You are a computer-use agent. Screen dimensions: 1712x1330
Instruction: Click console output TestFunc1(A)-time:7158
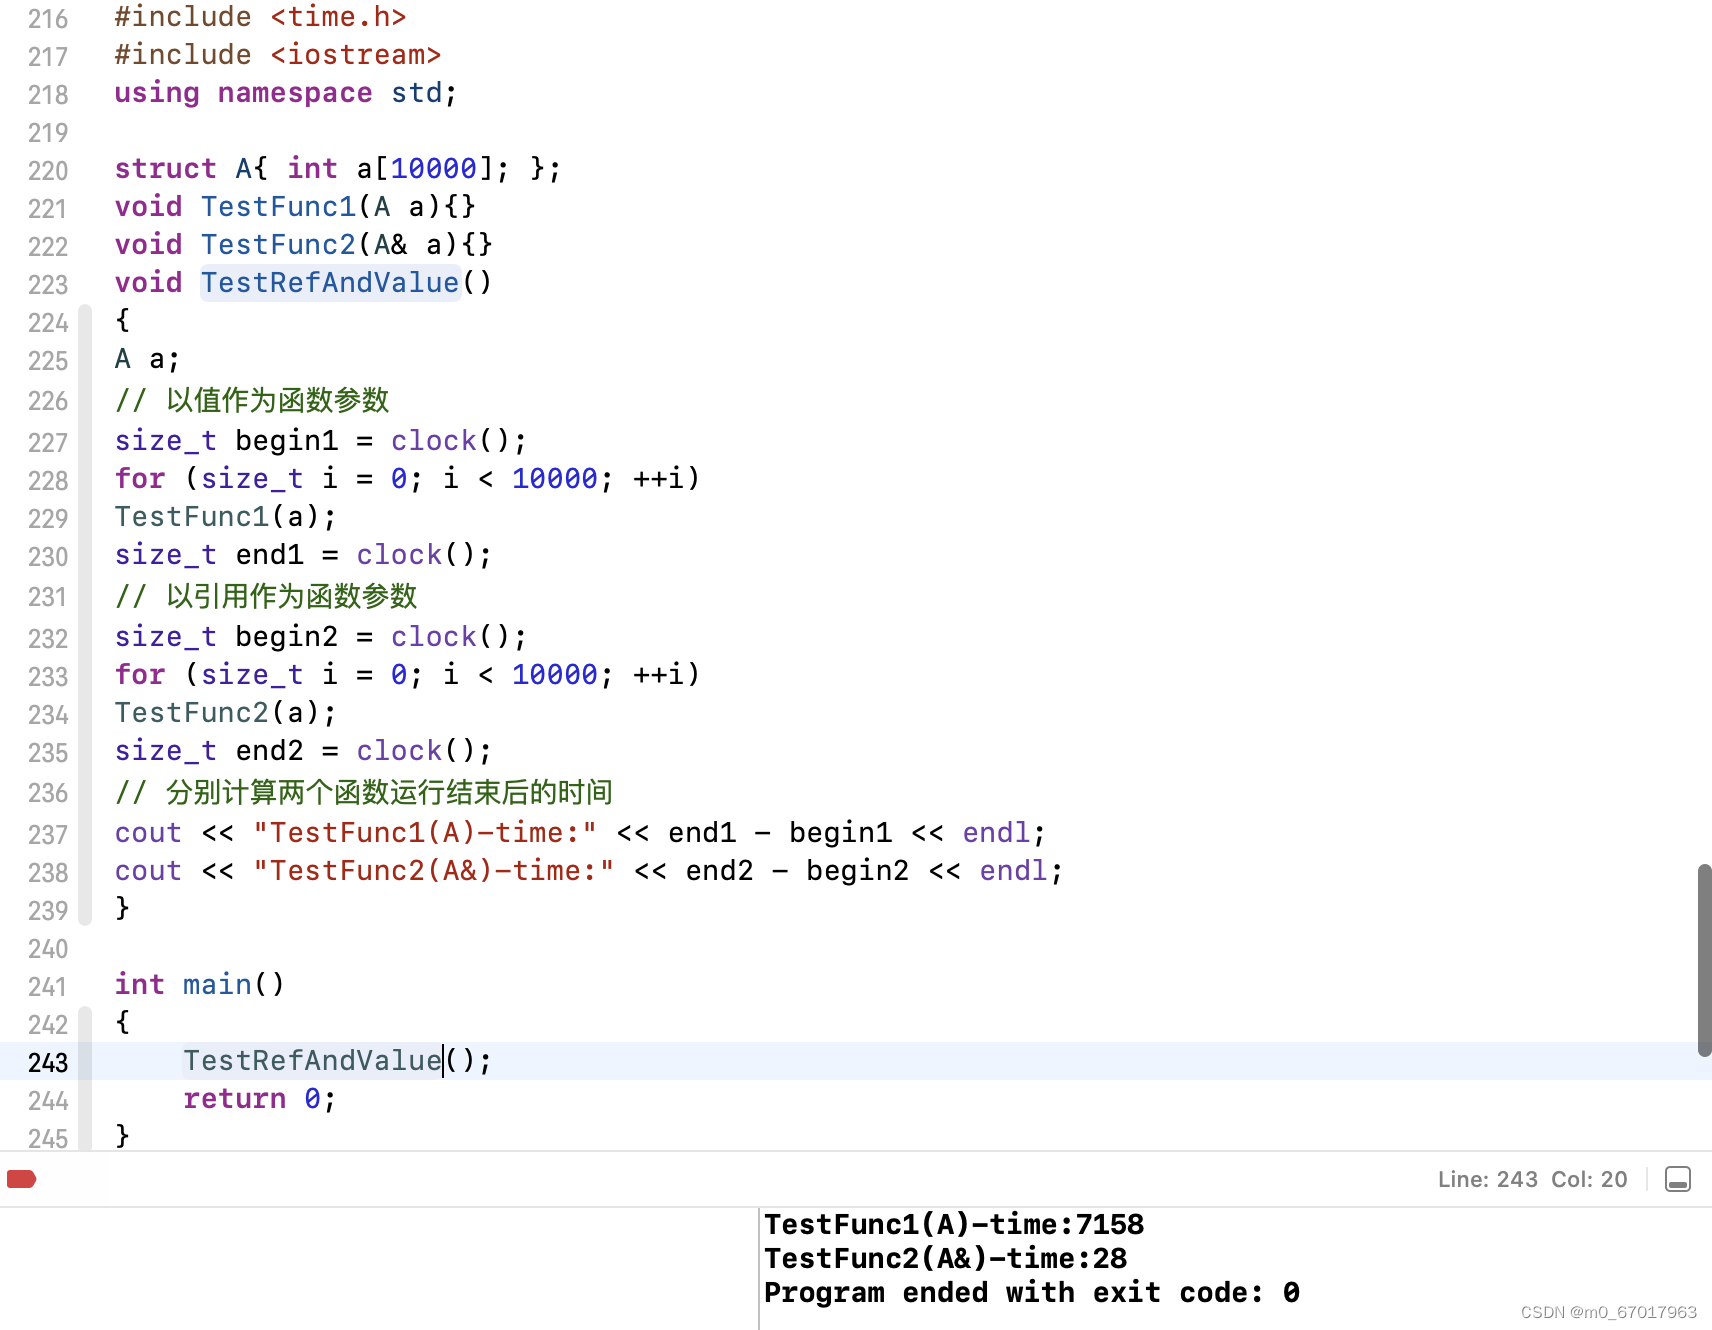[954, 1225]
